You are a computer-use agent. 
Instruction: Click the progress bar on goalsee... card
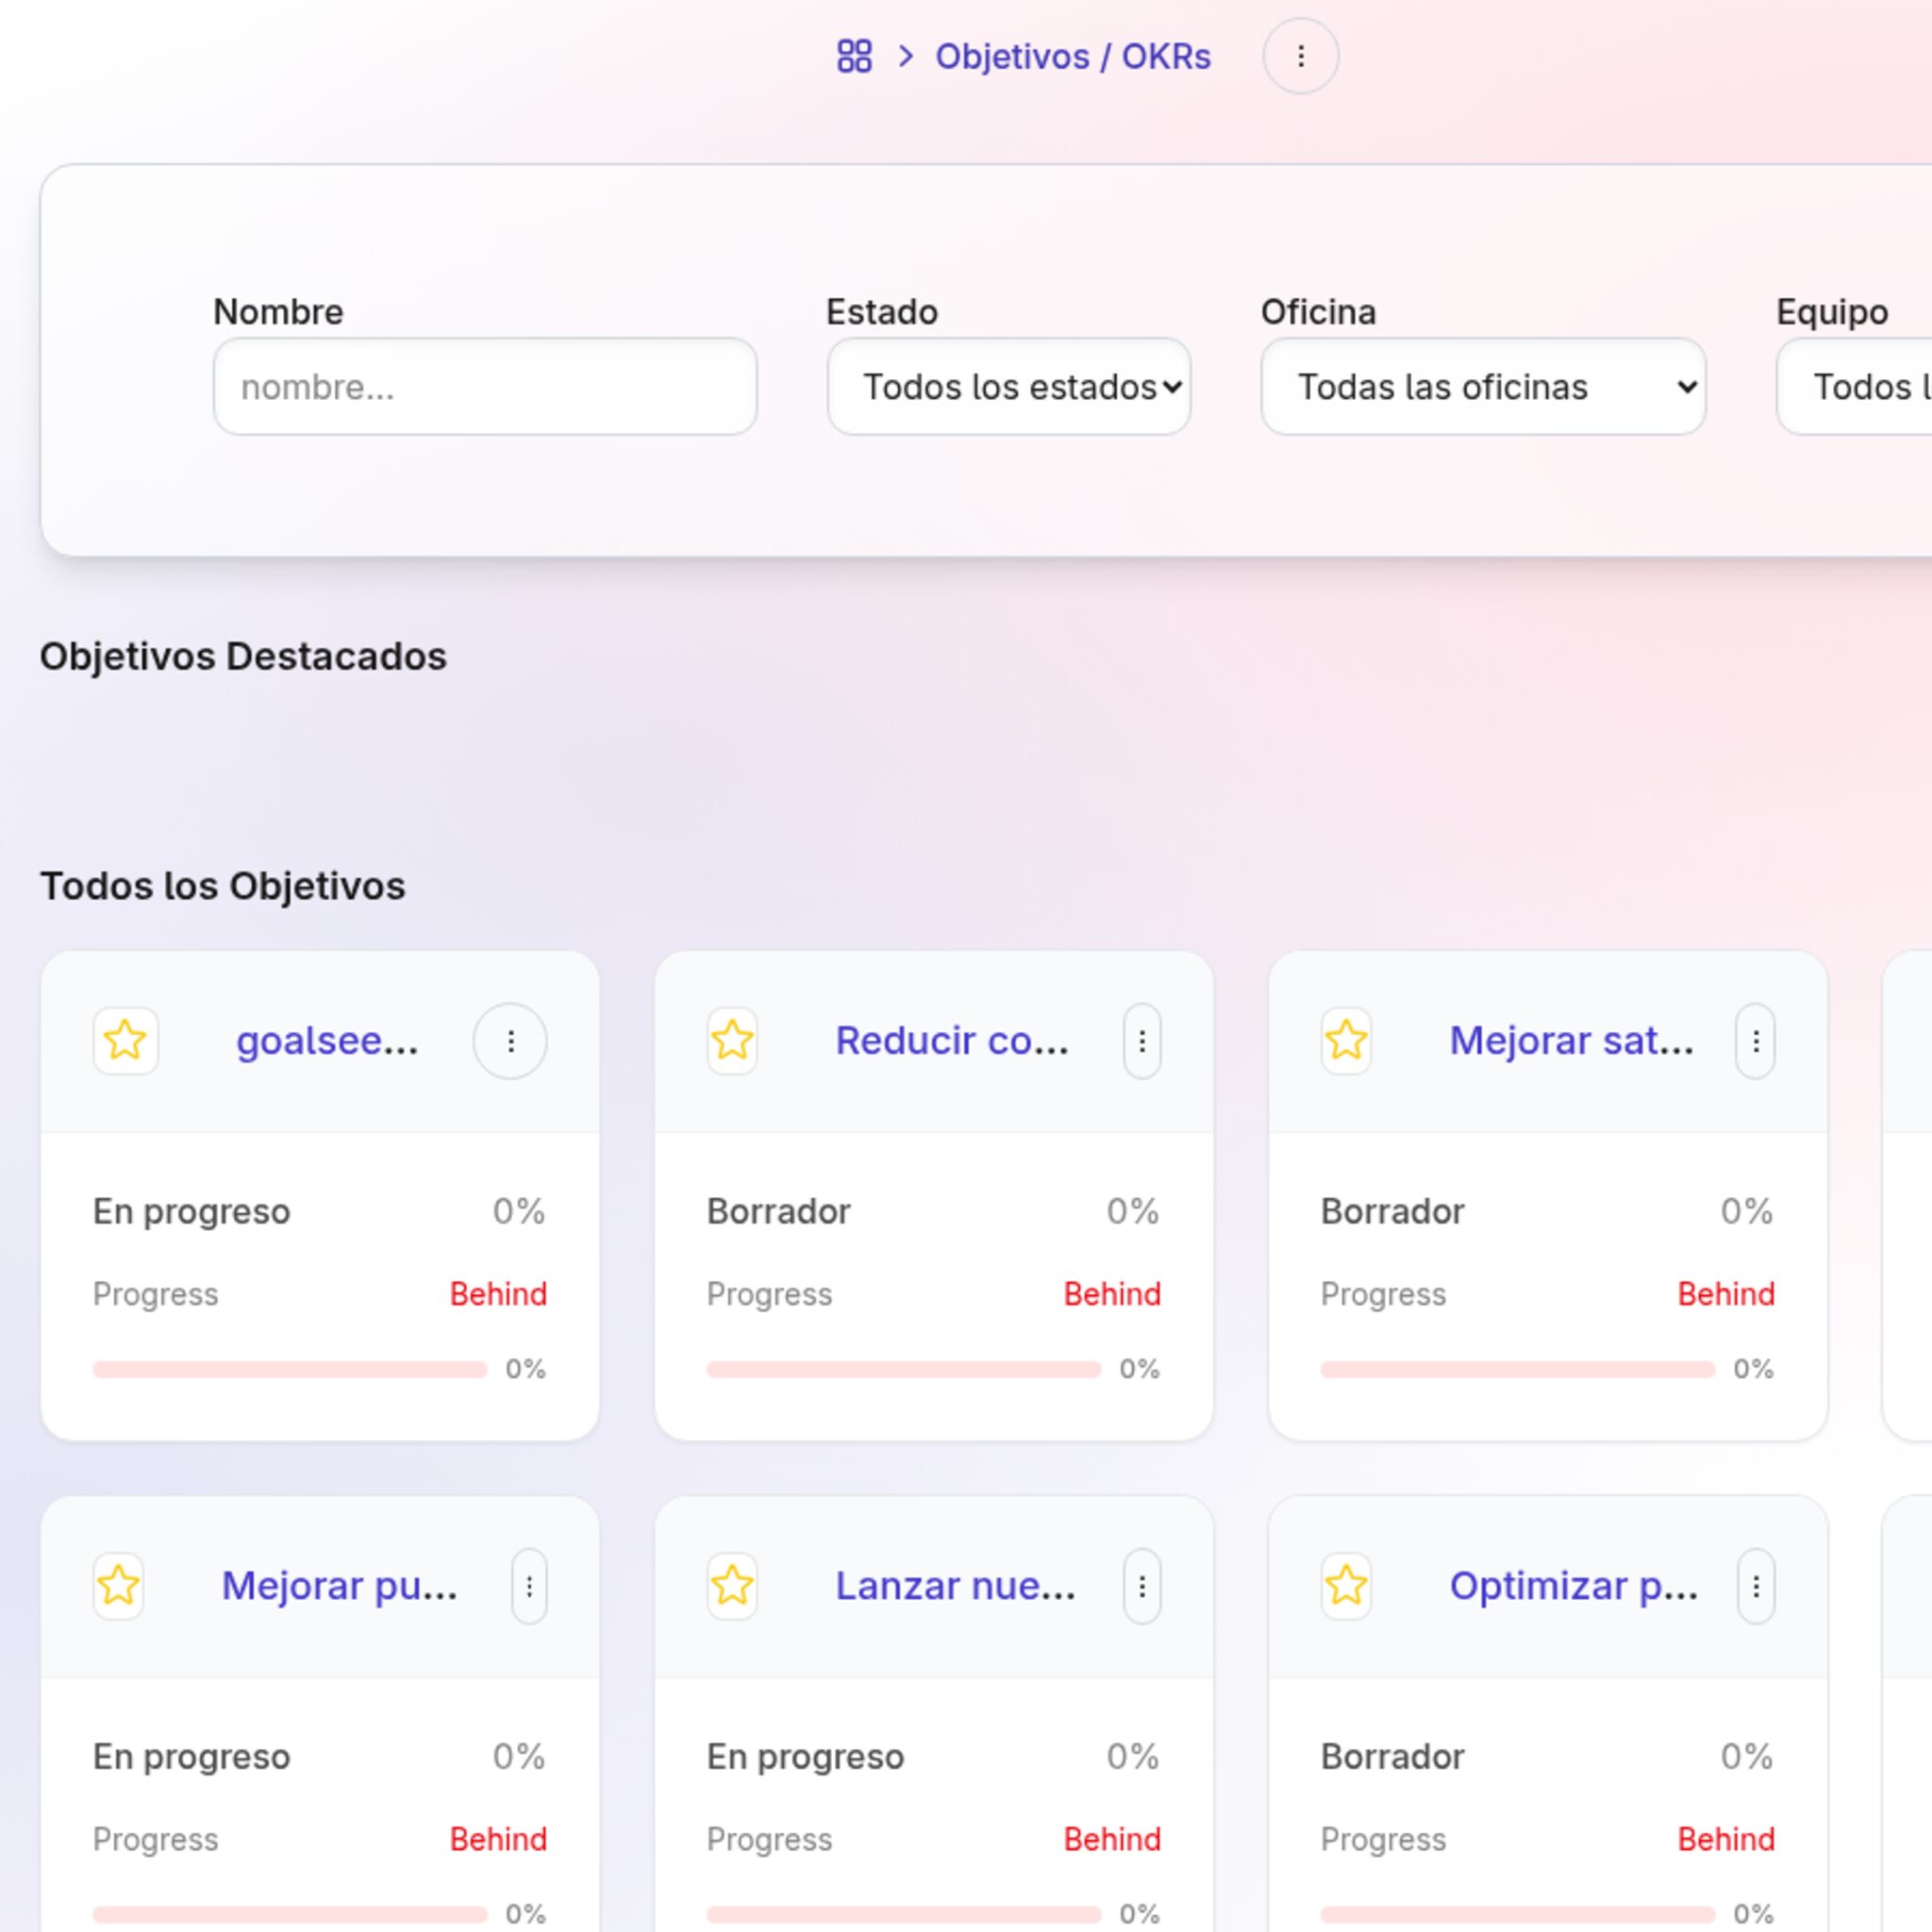coord(290,1369)
